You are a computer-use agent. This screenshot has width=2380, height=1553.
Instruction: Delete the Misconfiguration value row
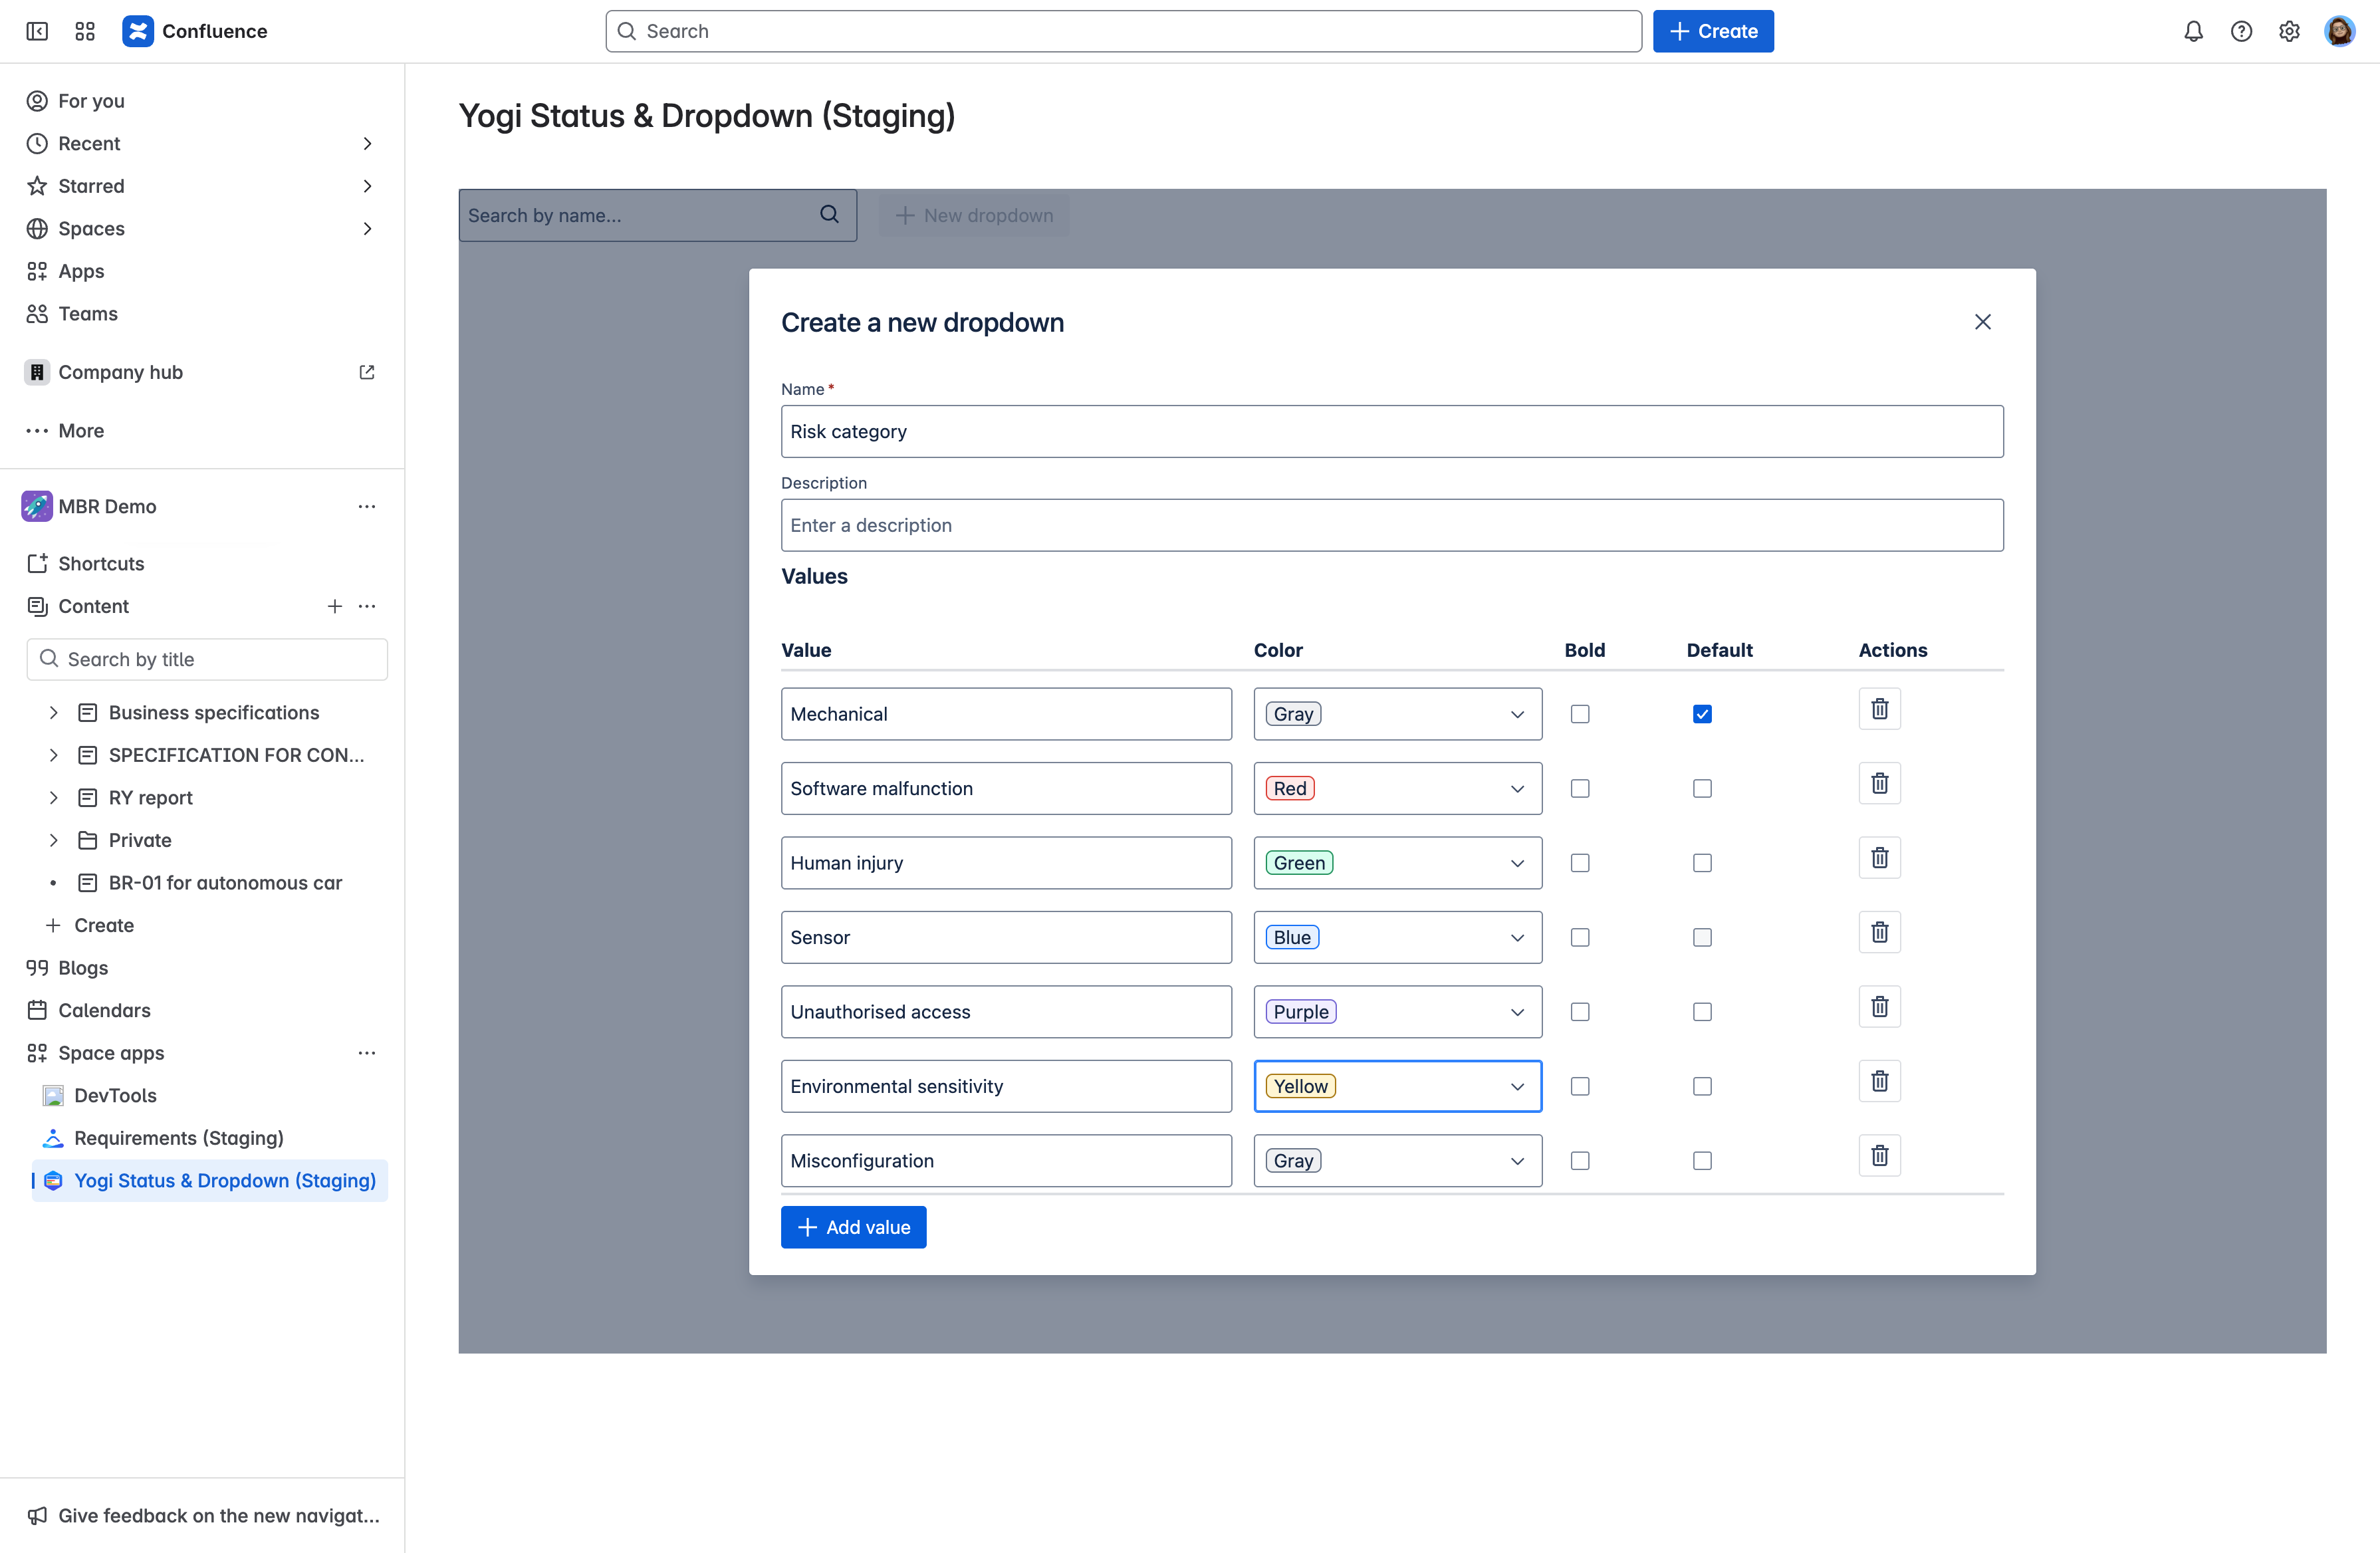(1879, 1155)
